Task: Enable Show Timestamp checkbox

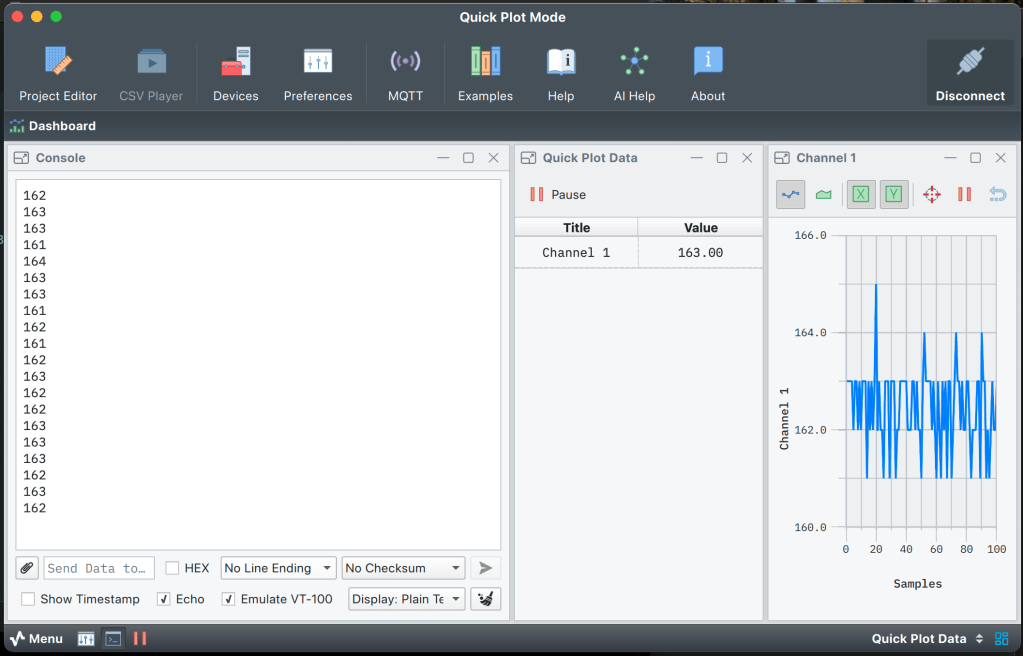Action: (29, 599)
